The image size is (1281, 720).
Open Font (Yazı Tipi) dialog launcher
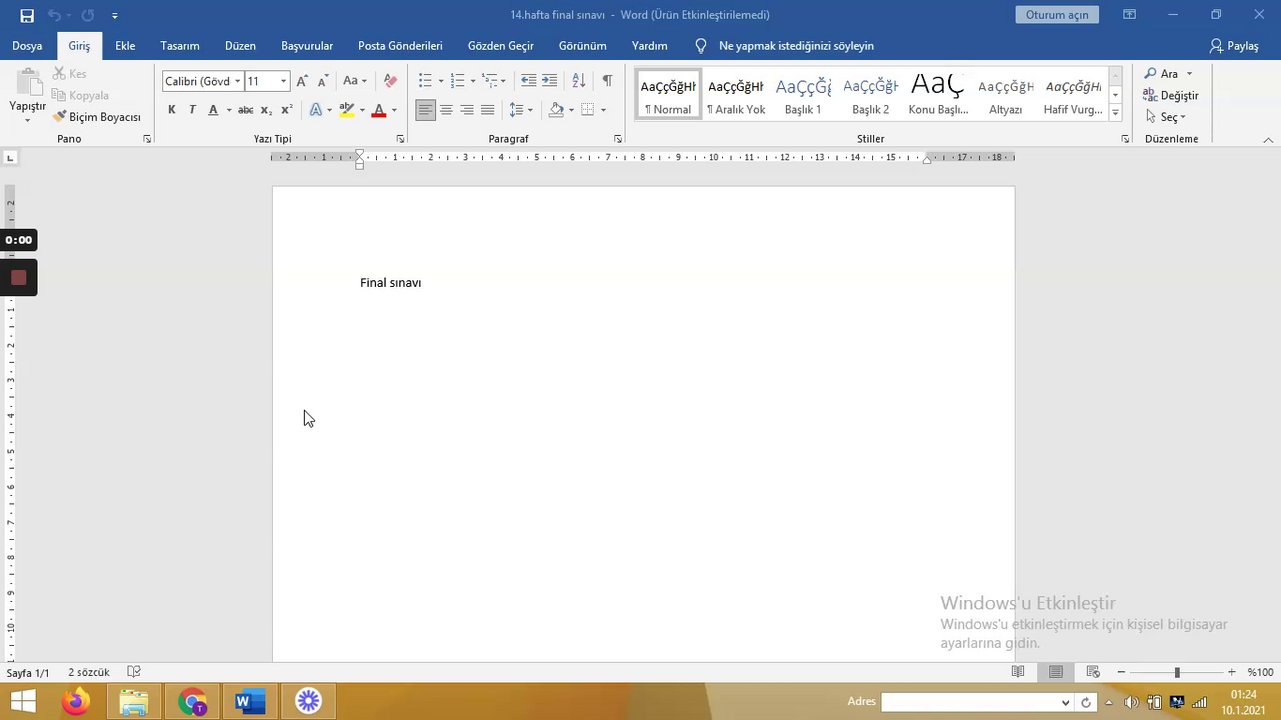pos(400,139)
